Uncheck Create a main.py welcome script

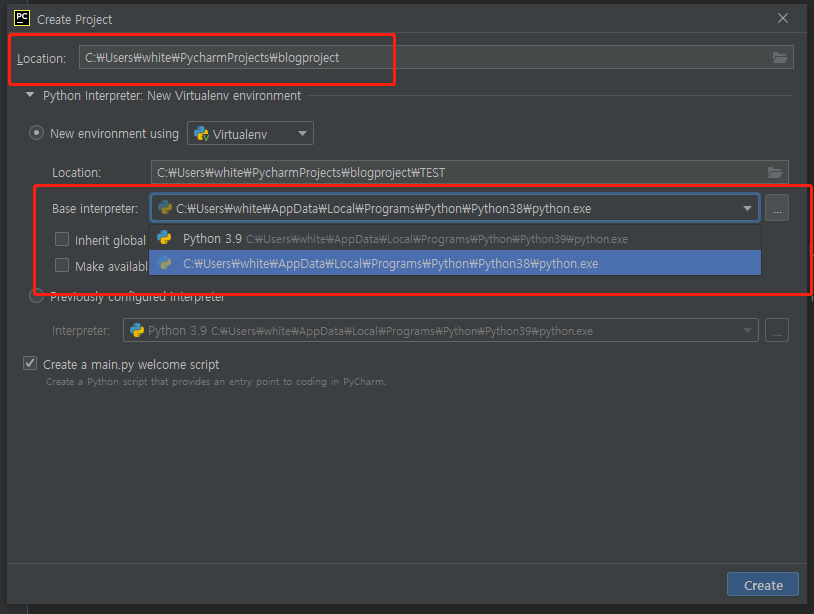pyautogui.click(x=30, y=363)
